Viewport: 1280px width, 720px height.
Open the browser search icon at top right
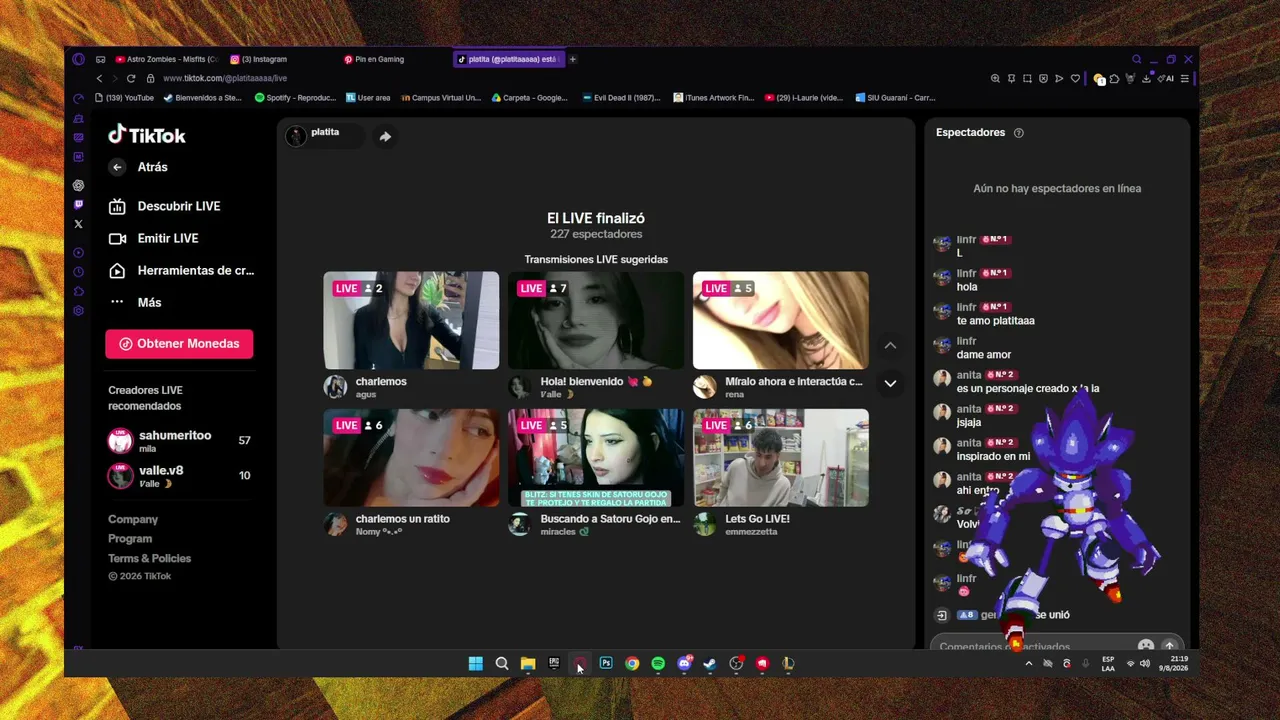point(1136,59)
